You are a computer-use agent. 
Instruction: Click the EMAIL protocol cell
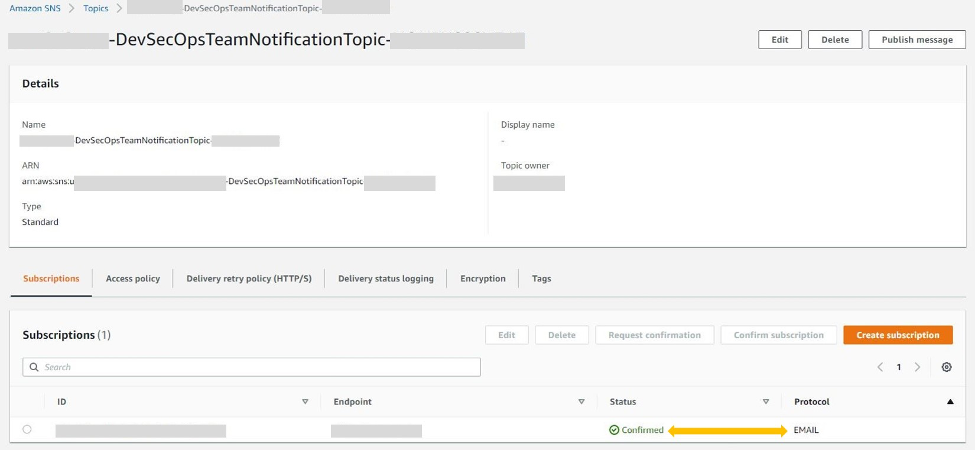806,431
